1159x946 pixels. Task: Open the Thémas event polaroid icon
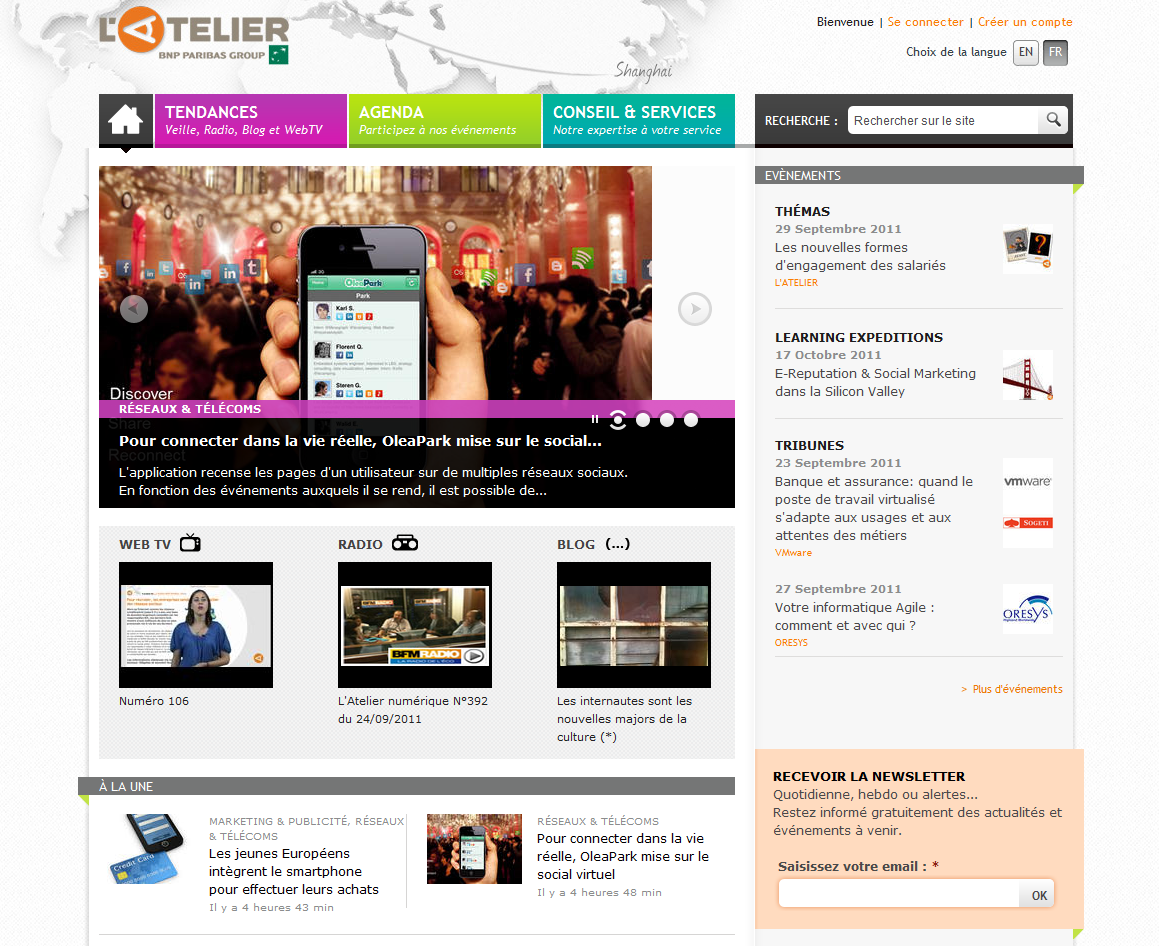pos(1027,249)
